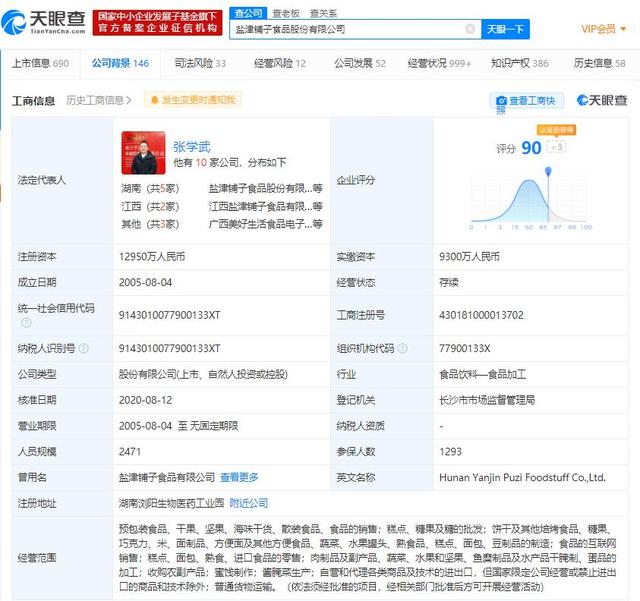The image size is (640, 601).
Task: Click the help icon beside 纳税人识别号
Action: click(83, 348)
